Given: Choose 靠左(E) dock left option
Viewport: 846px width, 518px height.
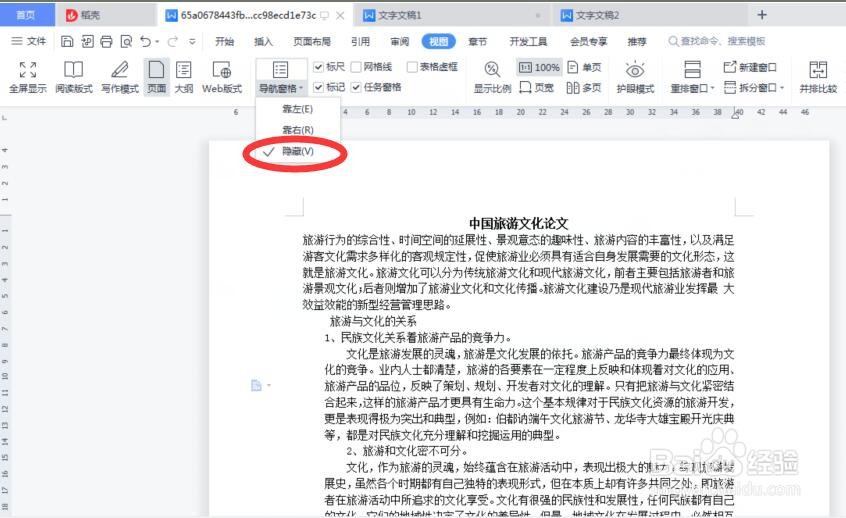Looking at the screenshot, I should [x=298, y=109].
